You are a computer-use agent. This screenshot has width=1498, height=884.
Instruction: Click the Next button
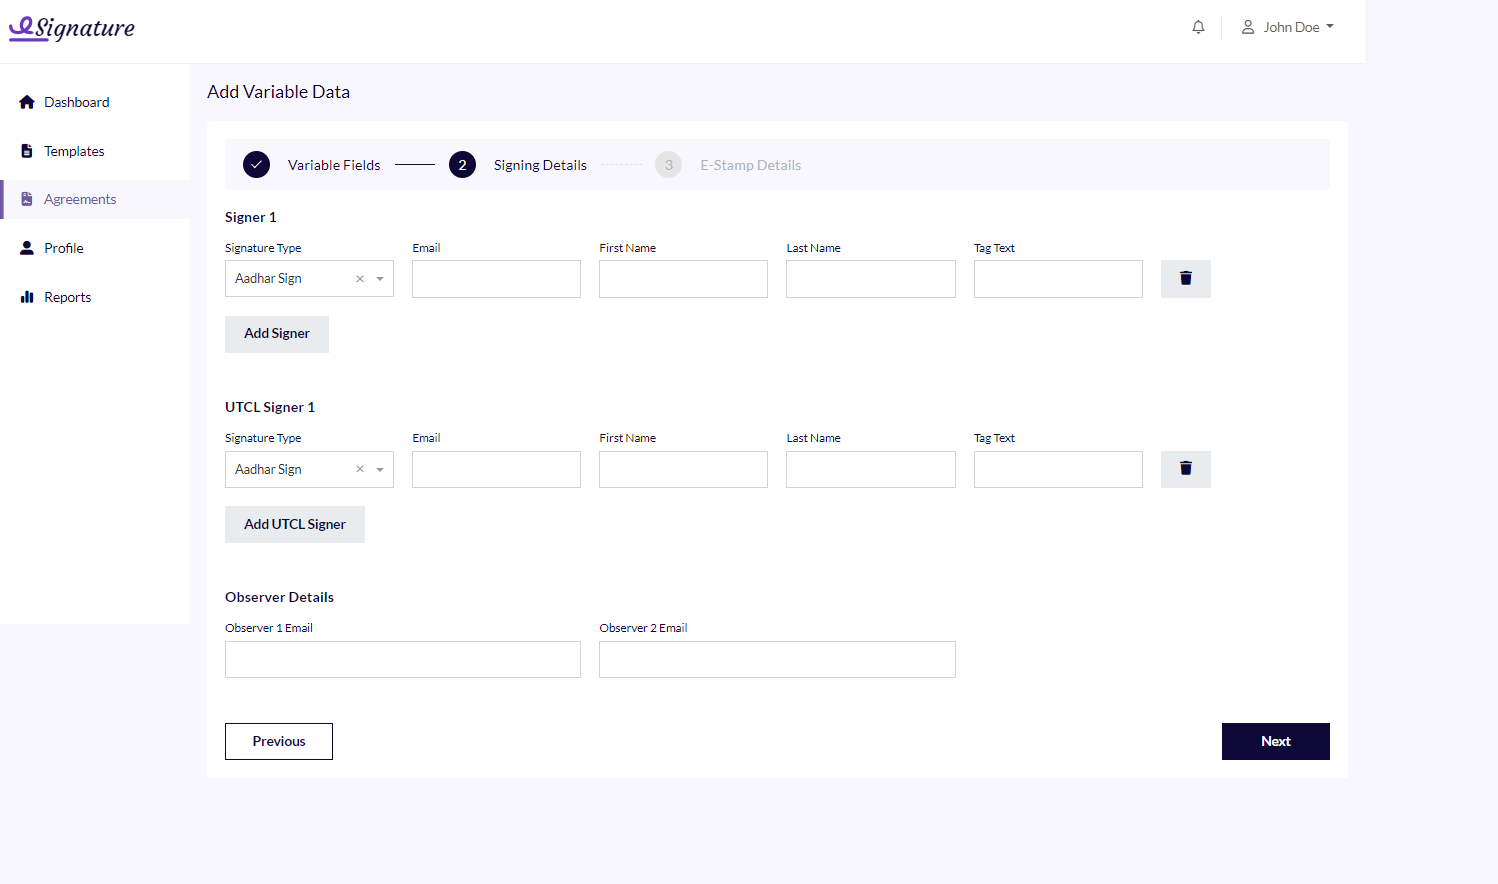pyautogui.click(x=1275, y=741)
